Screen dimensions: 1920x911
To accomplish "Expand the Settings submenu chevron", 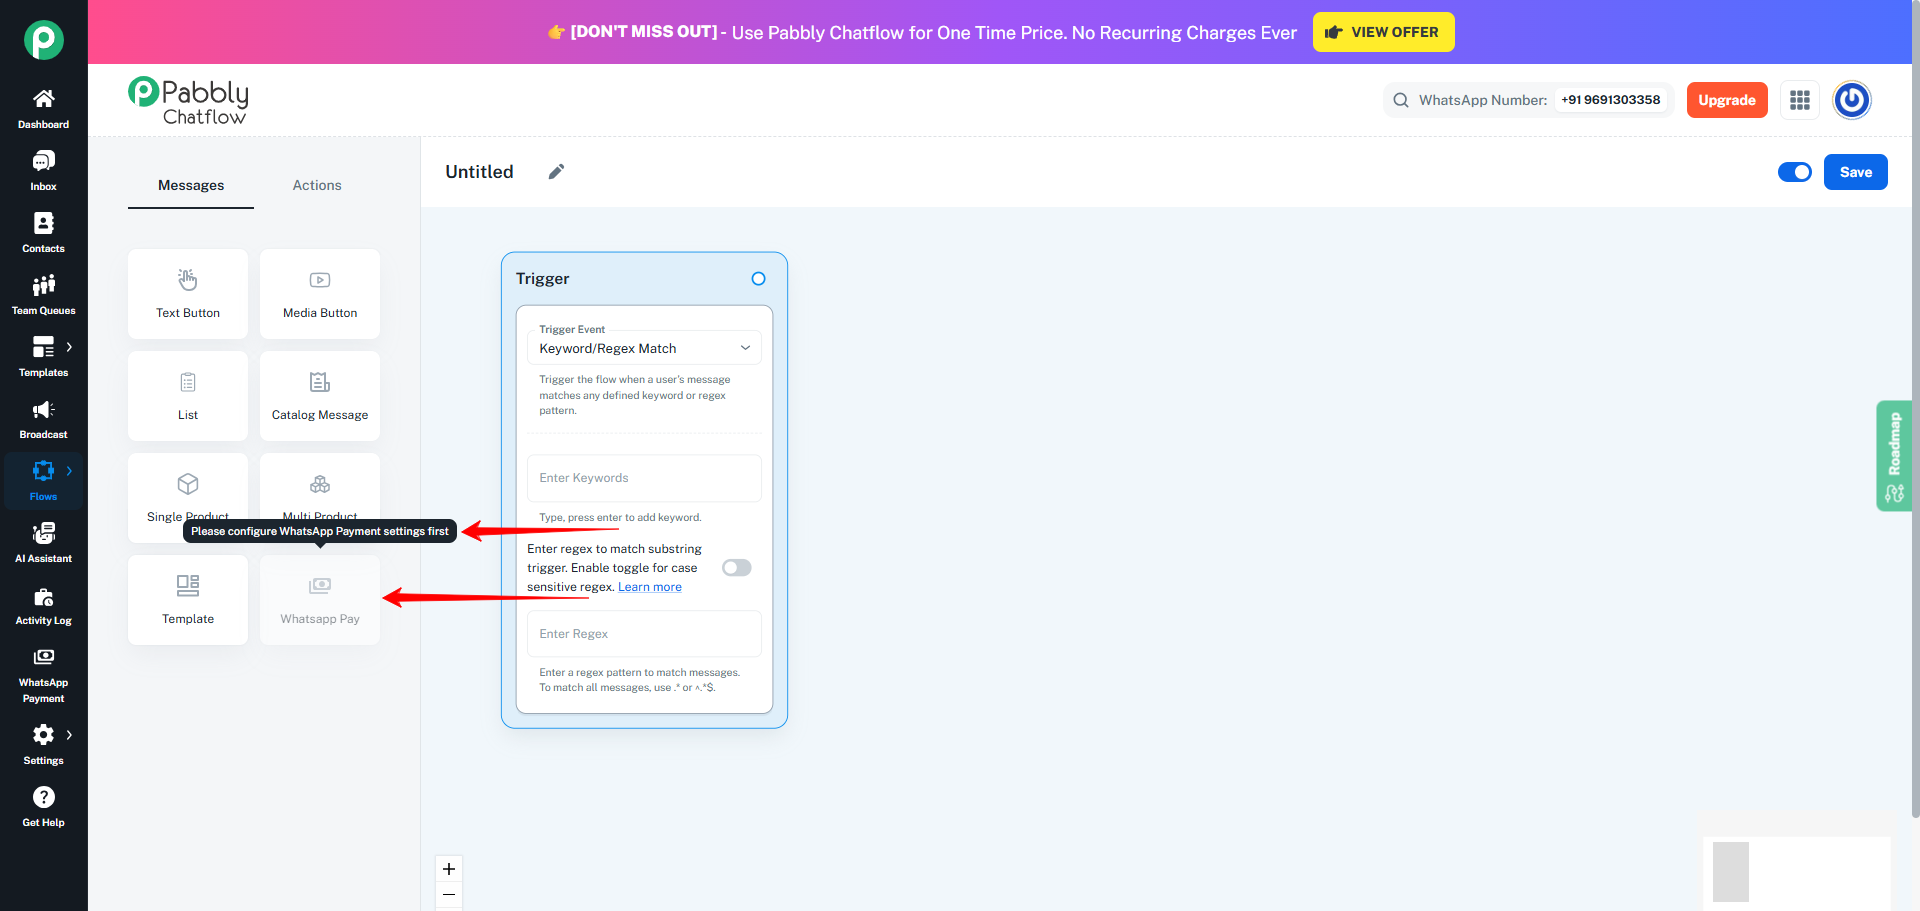I will 69,735.
